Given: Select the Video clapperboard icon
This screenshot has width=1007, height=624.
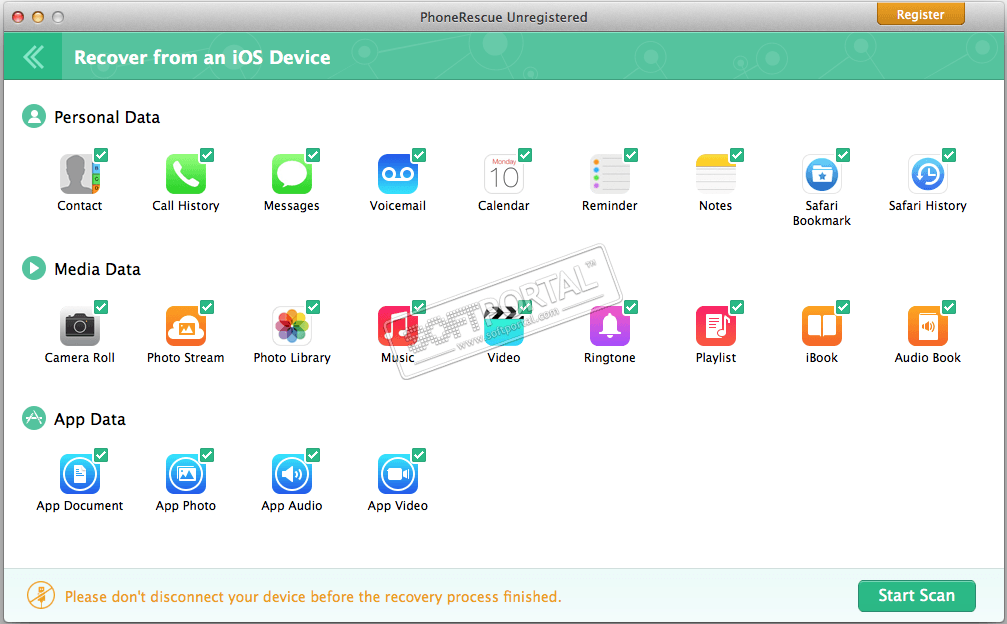Looking at the screenshot, I should 504,326.
